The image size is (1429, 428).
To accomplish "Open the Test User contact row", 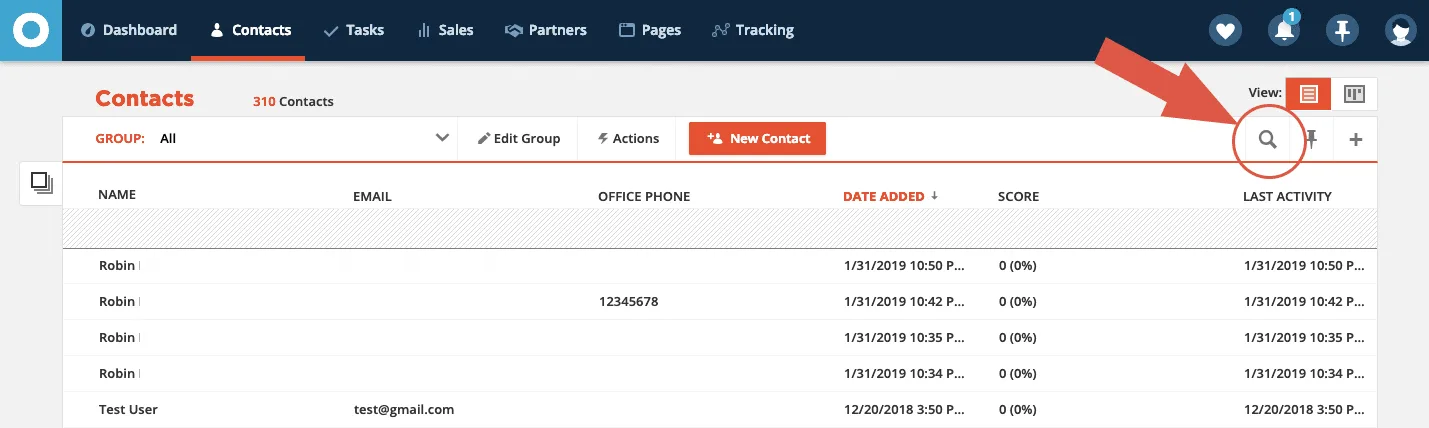I will [x=128, y=409].
